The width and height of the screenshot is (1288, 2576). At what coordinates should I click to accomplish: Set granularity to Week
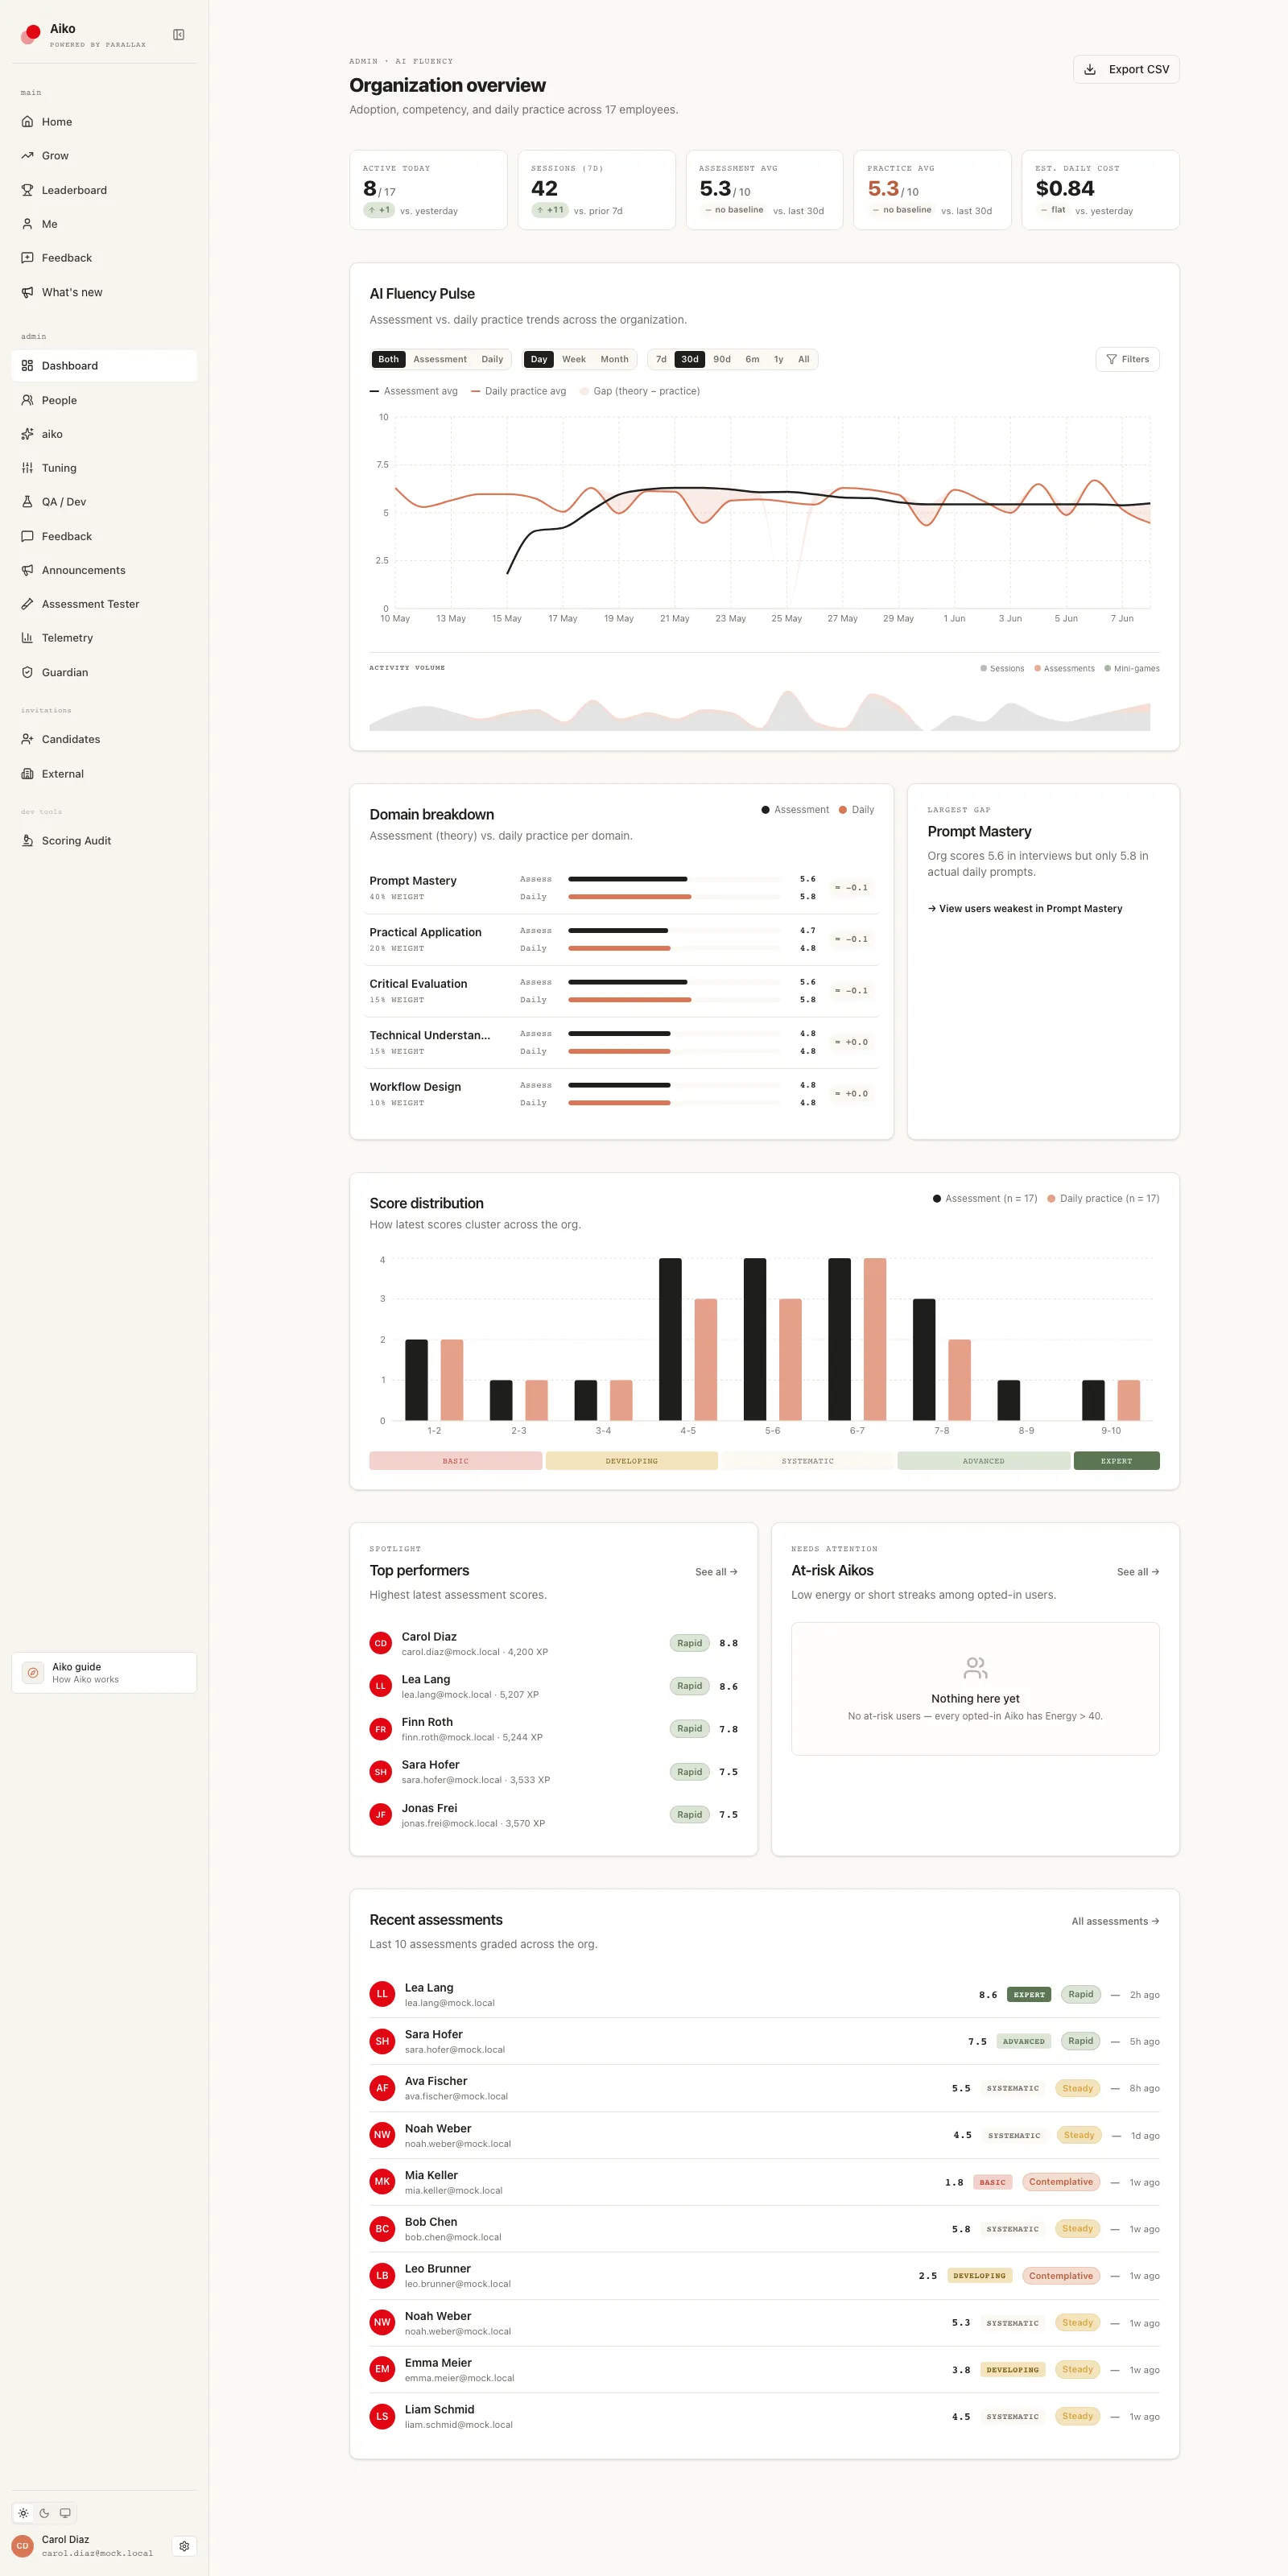[574, 359]
